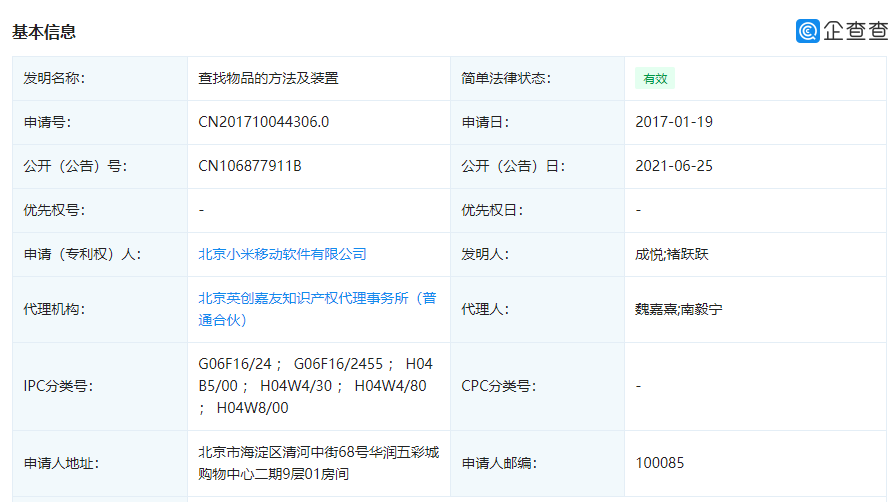Click the 公开（公告）号 label
This screenshot has width=890, height=502.
[x=75, y=166]
